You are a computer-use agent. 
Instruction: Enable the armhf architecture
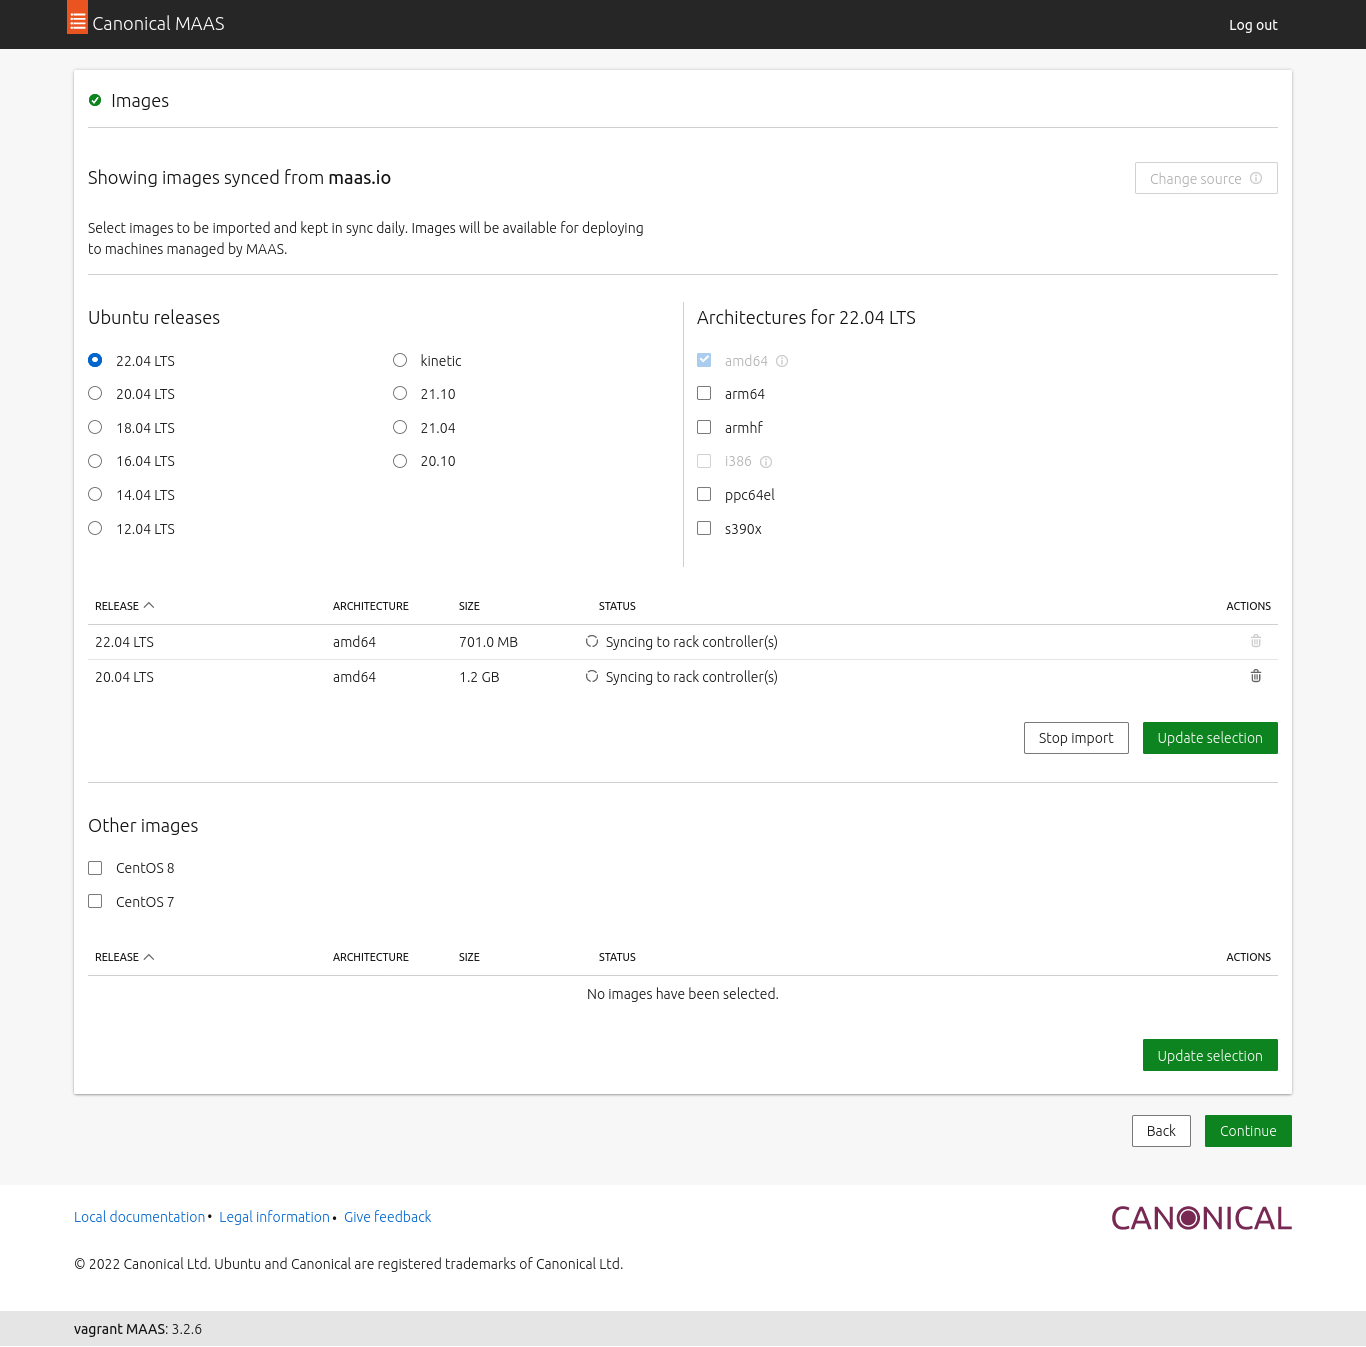(x=704, y=427)
